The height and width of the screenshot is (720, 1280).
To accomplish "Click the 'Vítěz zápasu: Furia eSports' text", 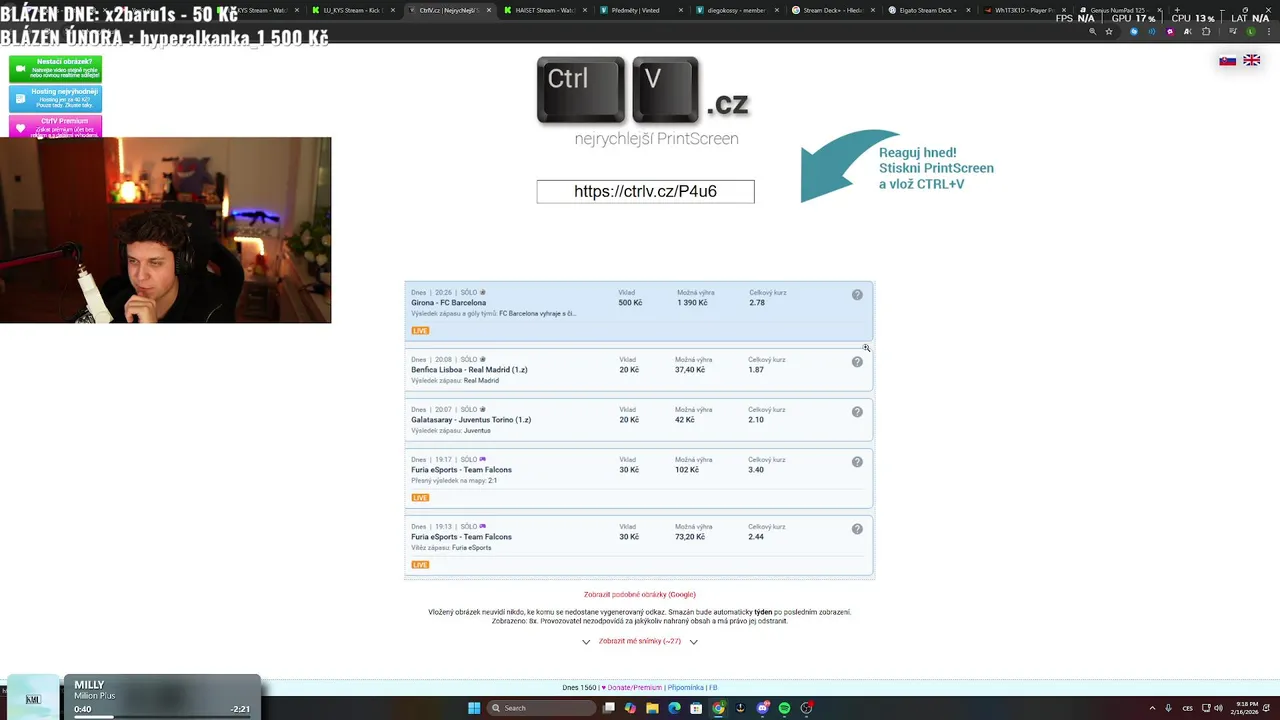I will click(451, 548).
